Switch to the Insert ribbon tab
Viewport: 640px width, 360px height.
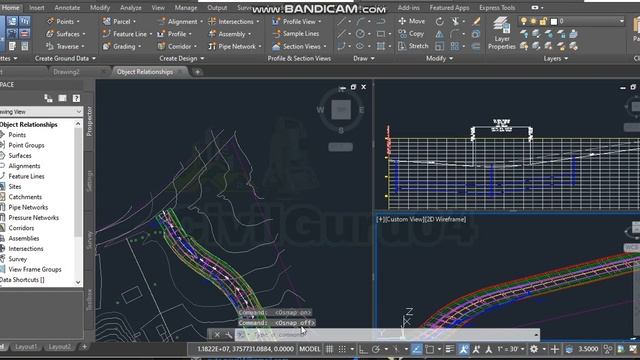pos(37,8)
